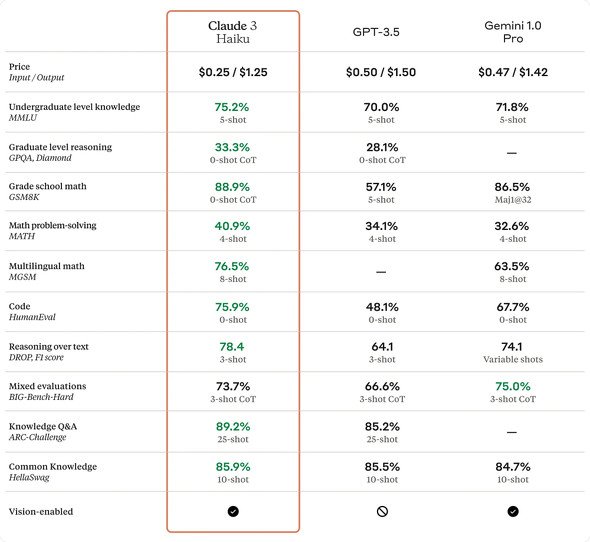Image resolution: width=590 pixels, height=542 pixels.
Task: Click the Gemini 1.0 Pro vision checkmark icon
Action: pyautogui.click(x=512, y=511)
